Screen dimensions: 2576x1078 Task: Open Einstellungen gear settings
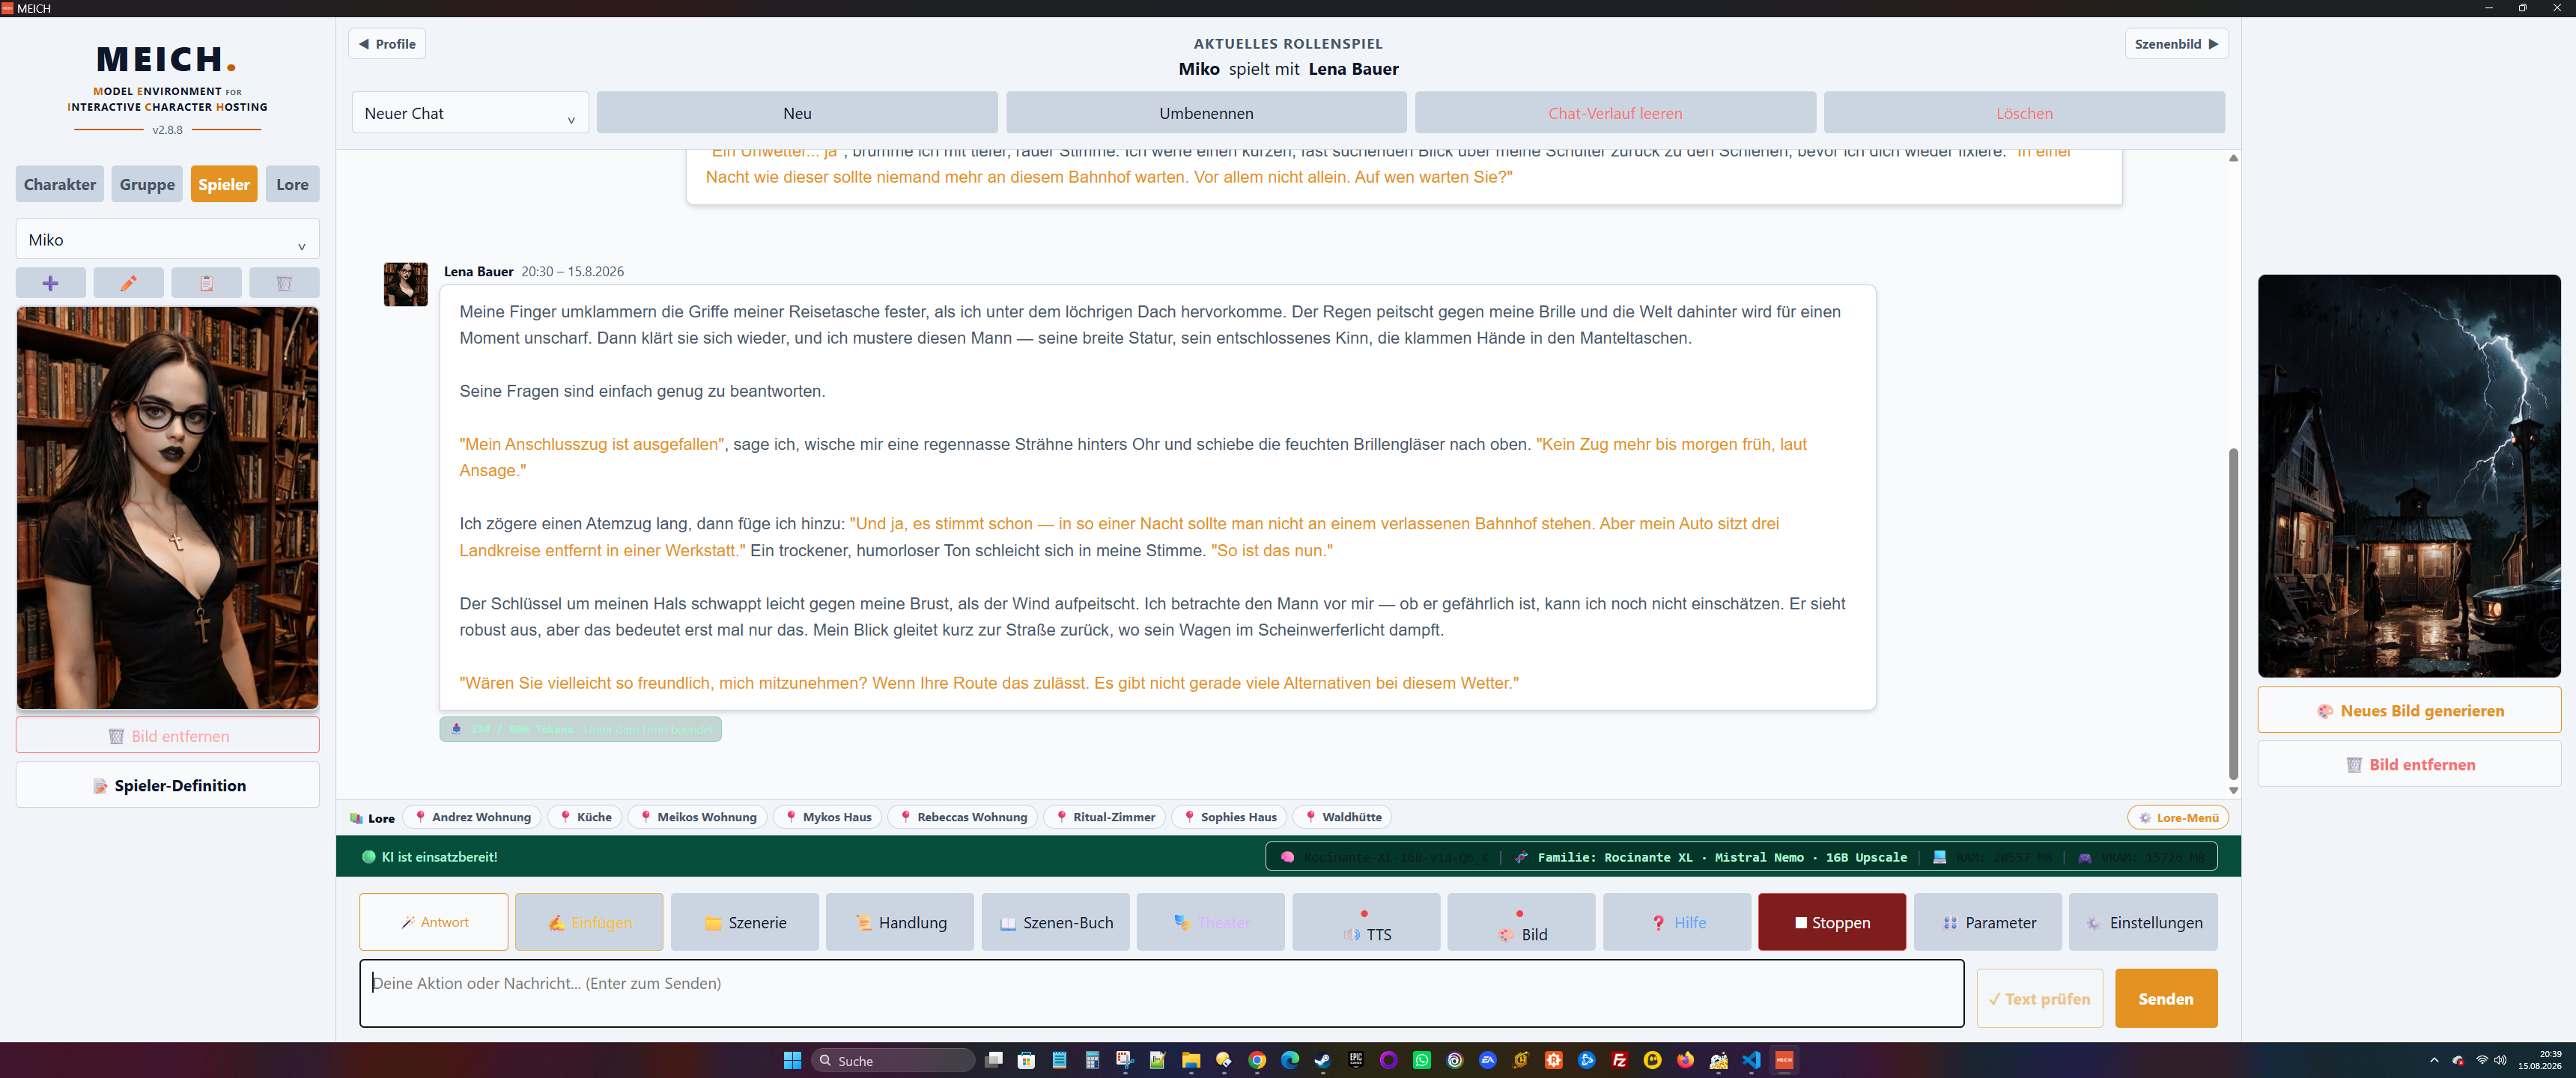pos(2144,922)
